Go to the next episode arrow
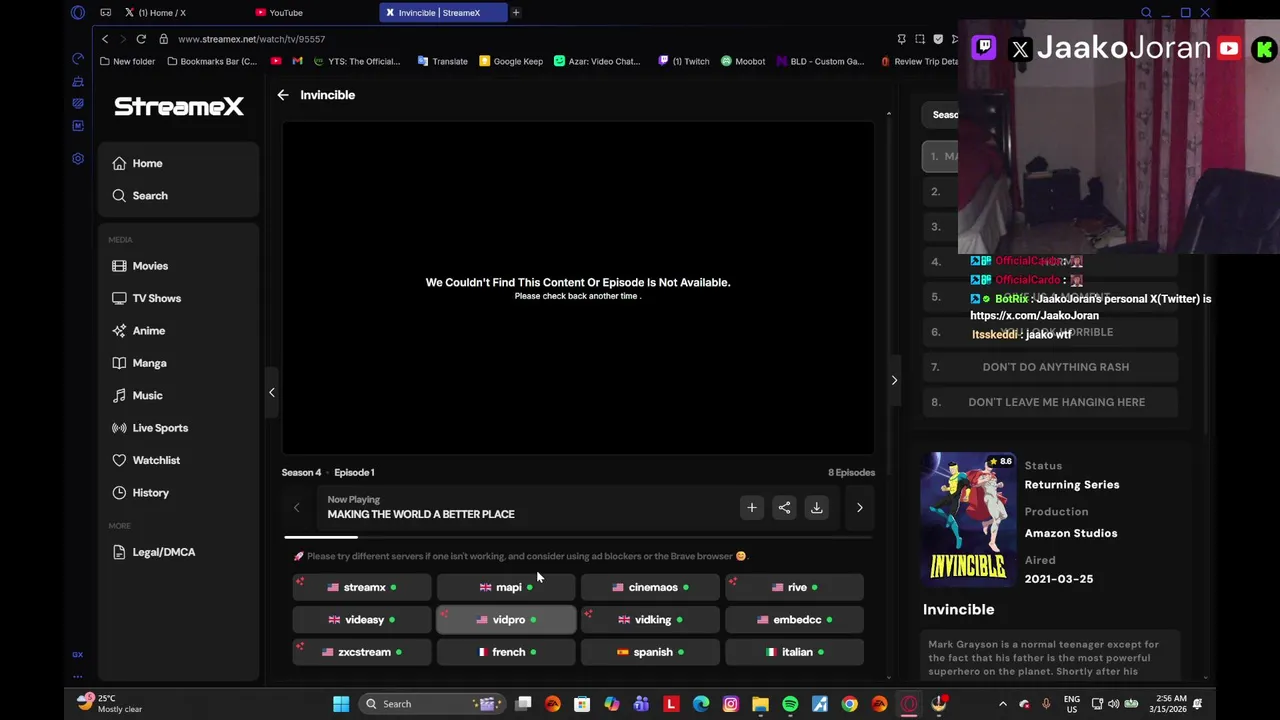The width and height of the screenshot is (1280, 720). (859, 508)
